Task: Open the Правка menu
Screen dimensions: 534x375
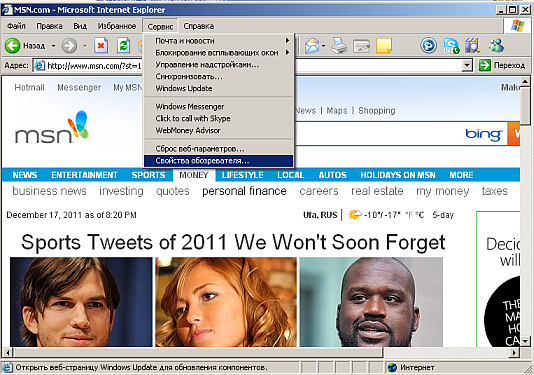Action: point(49,26)
